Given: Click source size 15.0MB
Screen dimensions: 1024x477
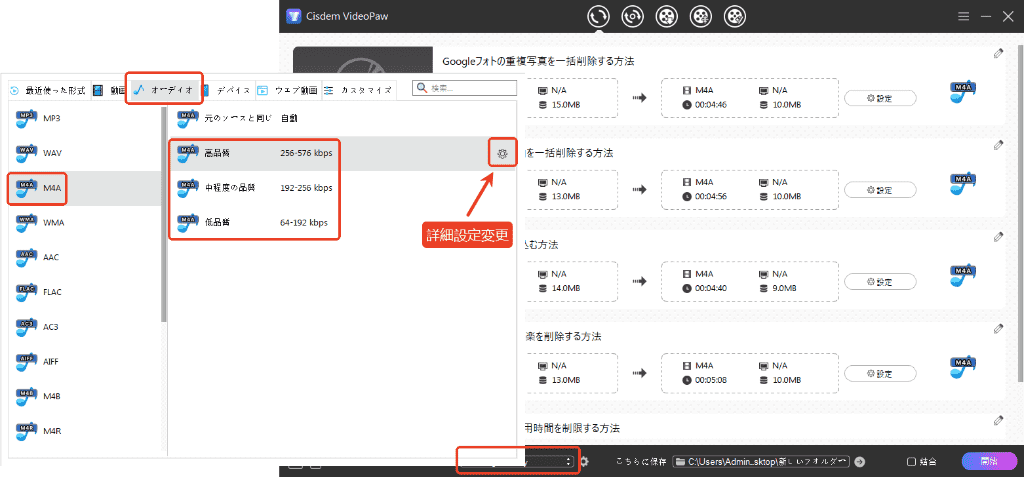Looking at the screenshot, I should 566,105.
